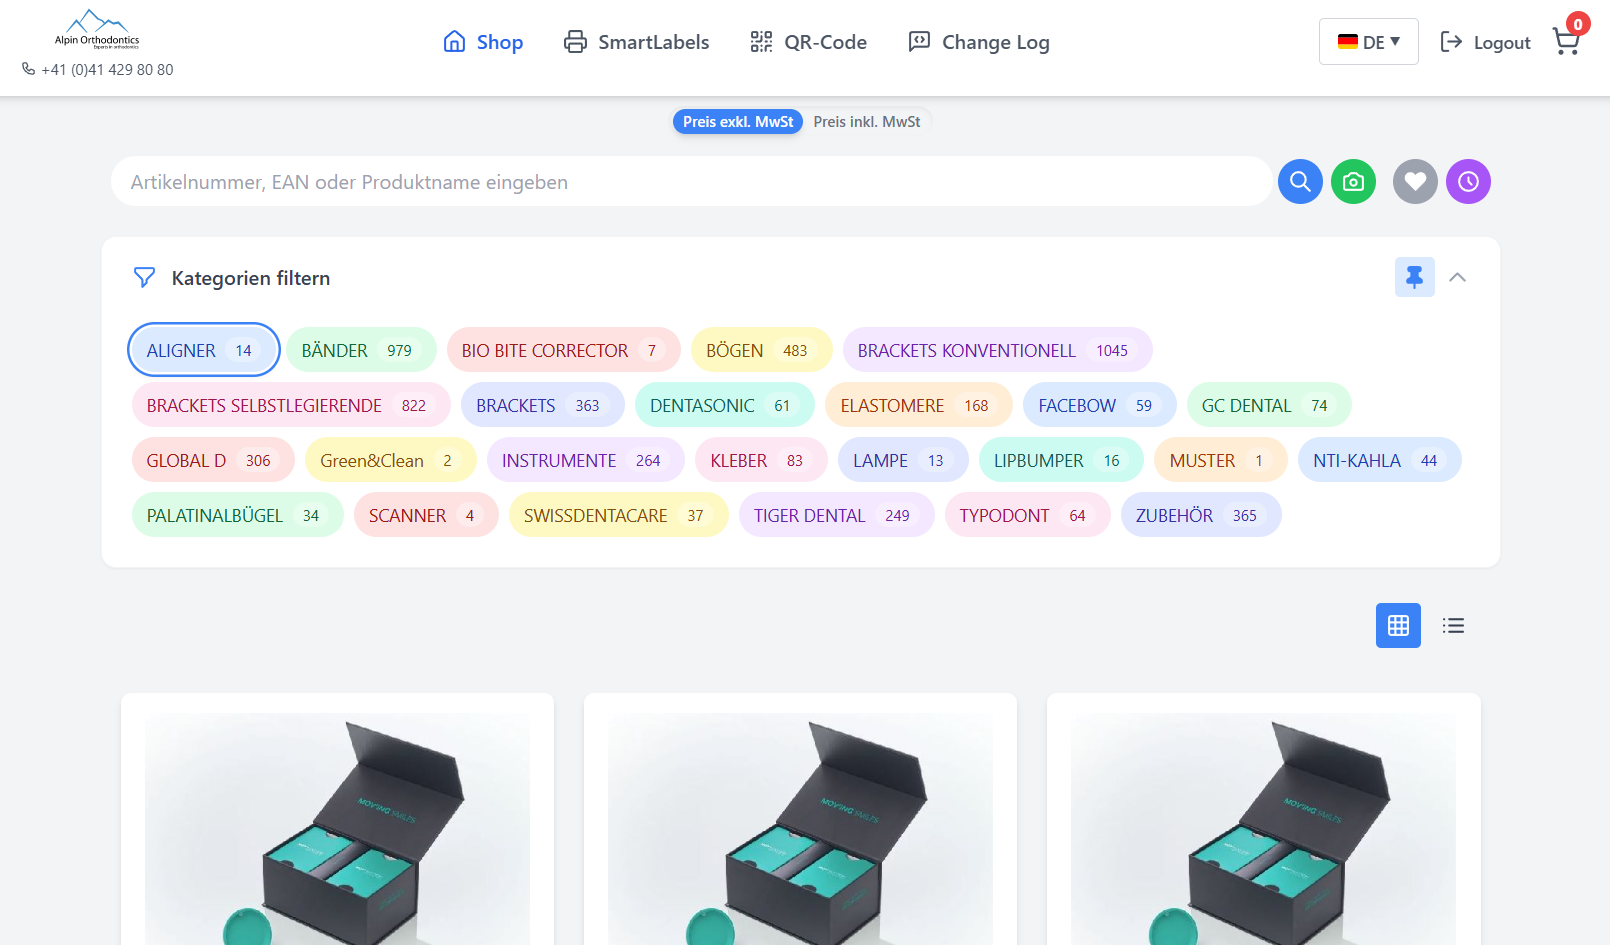The image size is (1610, 945).
Task: Open the SmartLabels page
Action: [636, 42]
